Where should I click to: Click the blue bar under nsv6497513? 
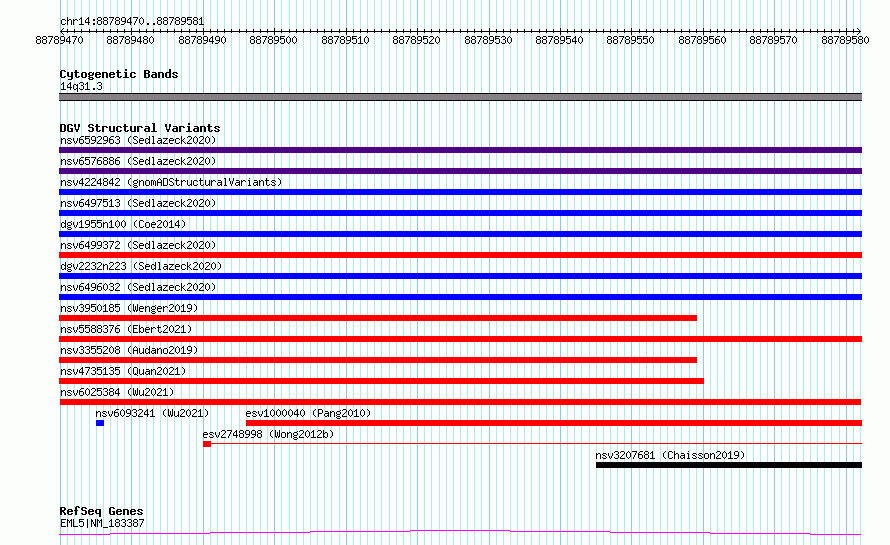click(x=460, y=213)
